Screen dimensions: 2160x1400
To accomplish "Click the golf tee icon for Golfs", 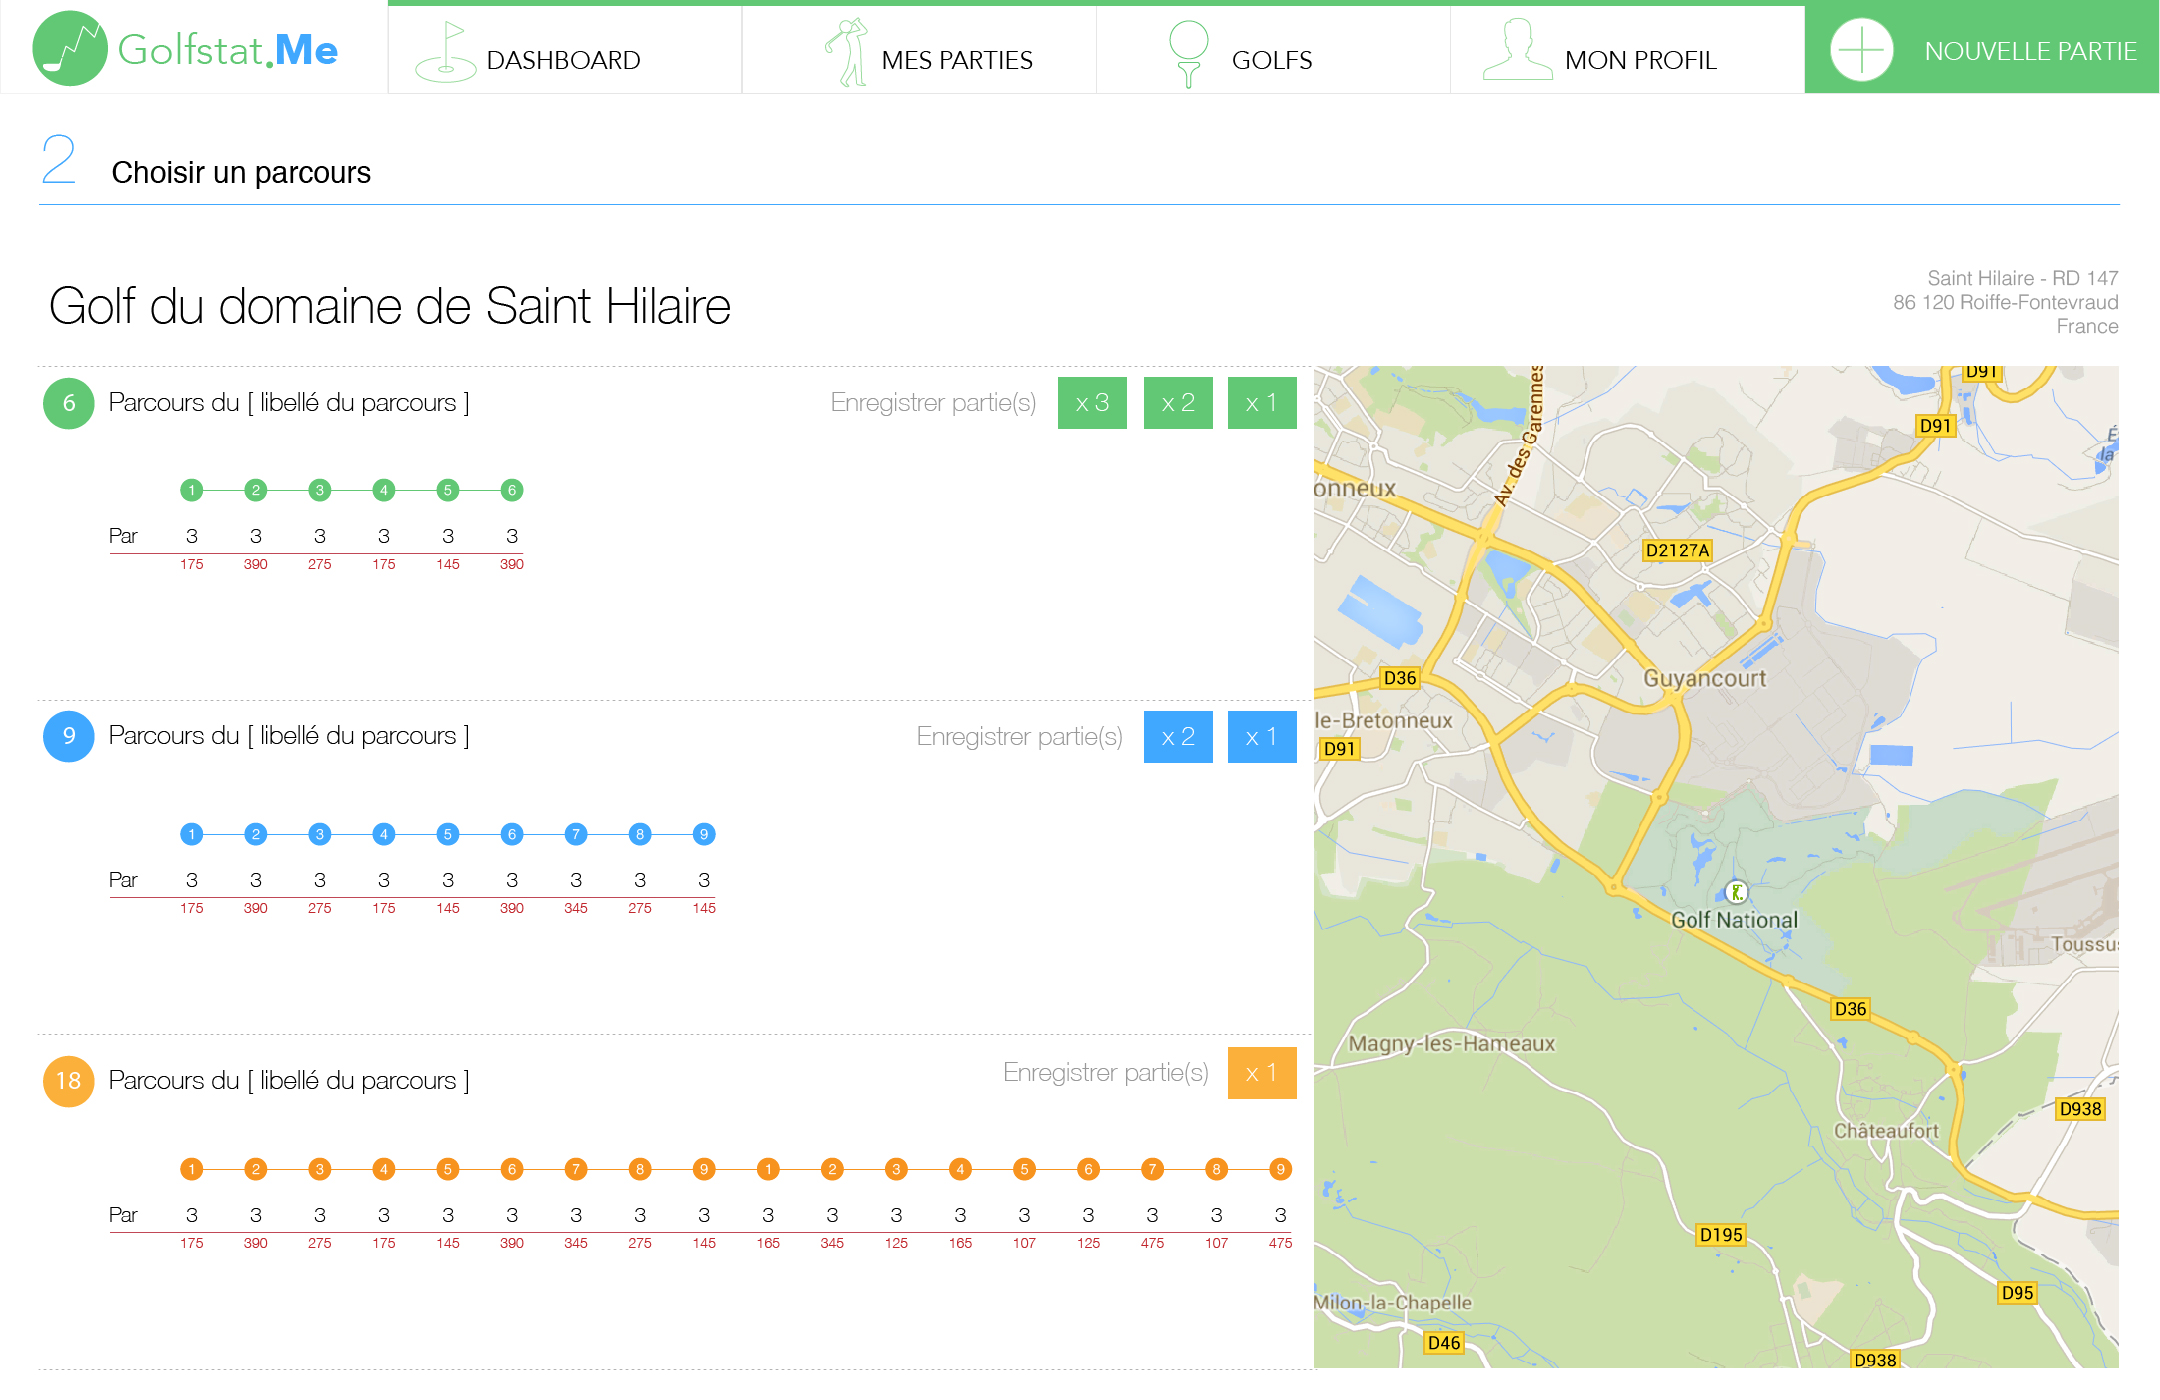I will [1189, 54].
